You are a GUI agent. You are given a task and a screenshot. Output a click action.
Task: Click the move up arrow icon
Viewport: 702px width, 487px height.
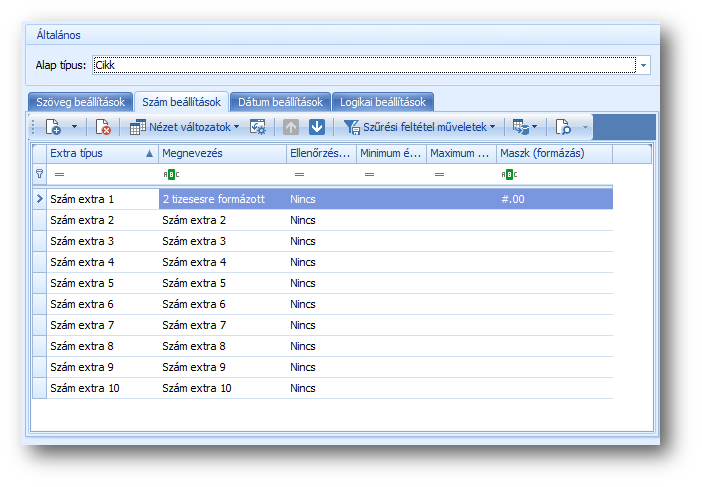coord(291,127)
